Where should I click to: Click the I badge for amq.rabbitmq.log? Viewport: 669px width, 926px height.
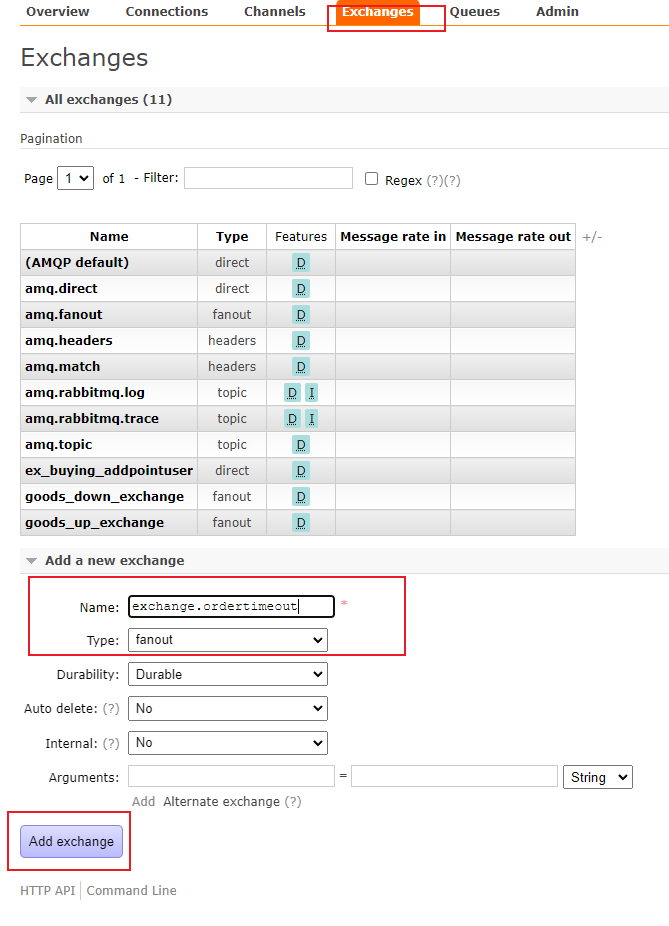(311, 393)
